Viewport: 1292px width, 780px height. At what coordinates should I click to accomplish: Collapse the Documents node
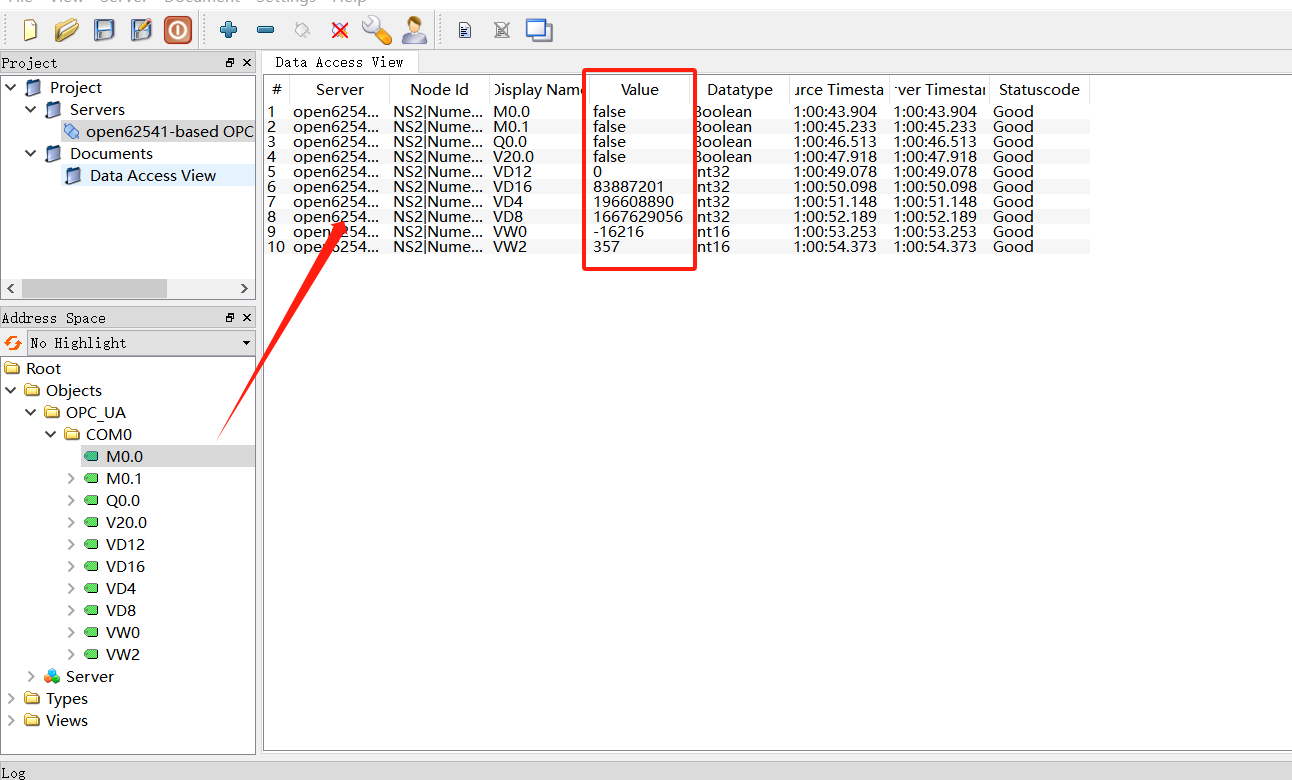[30, 154]
